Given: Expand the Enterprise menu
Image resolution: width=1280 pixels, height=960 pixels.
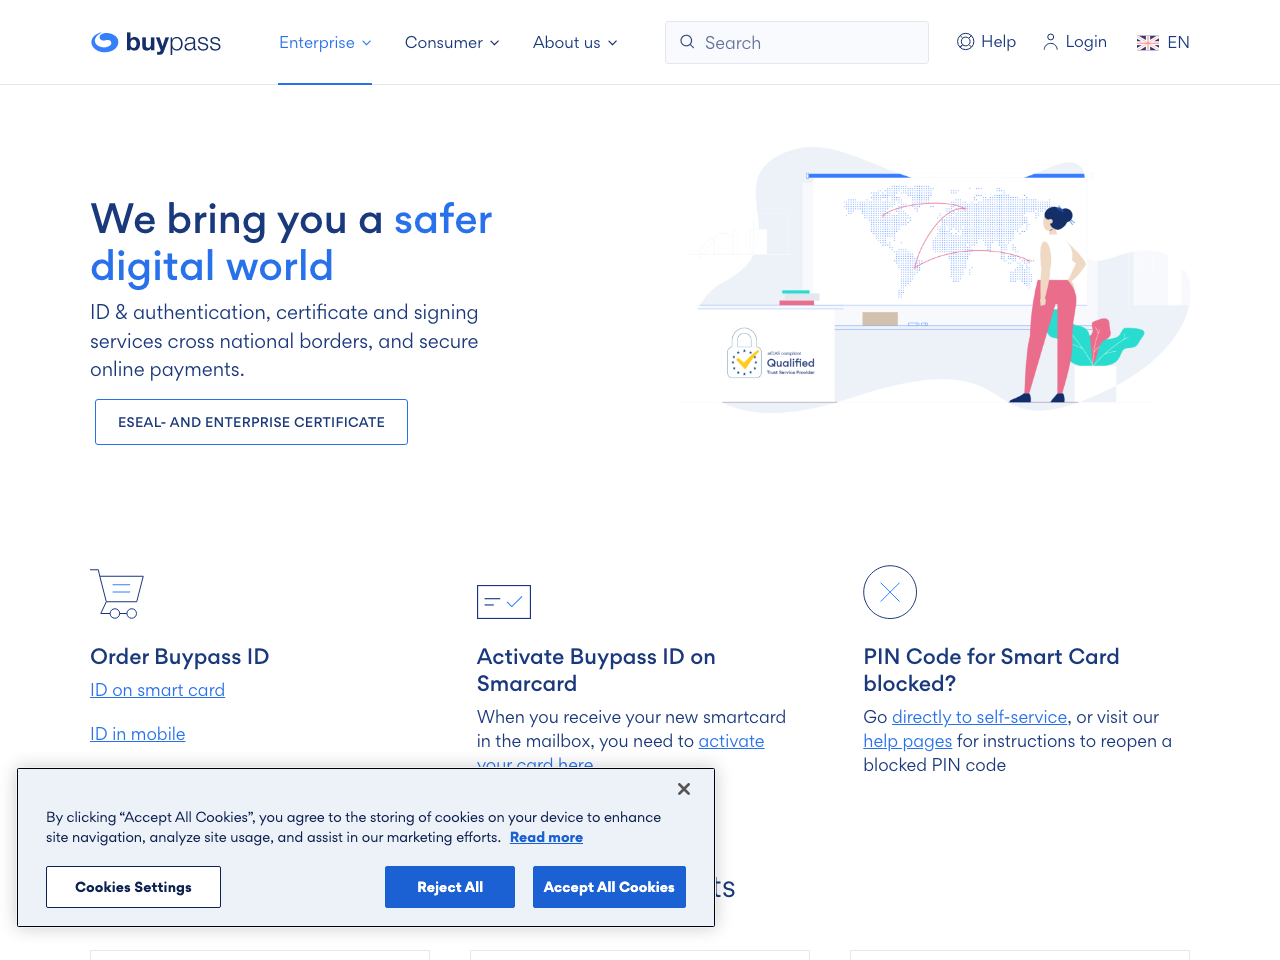Looking at the screenshot, I should click(324, 42).
